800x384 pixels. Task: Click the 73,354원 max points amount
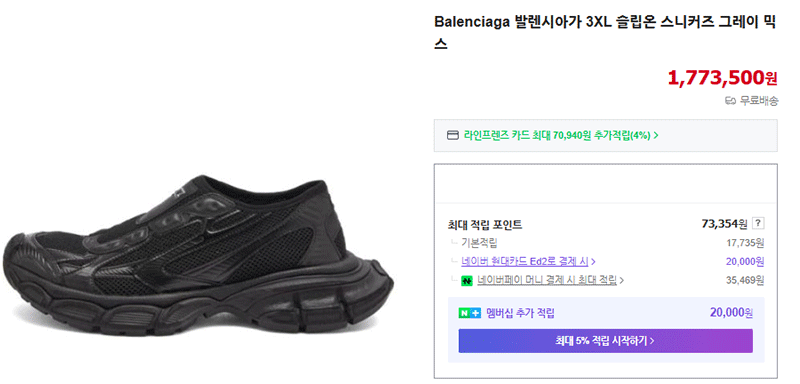point(724,223)
